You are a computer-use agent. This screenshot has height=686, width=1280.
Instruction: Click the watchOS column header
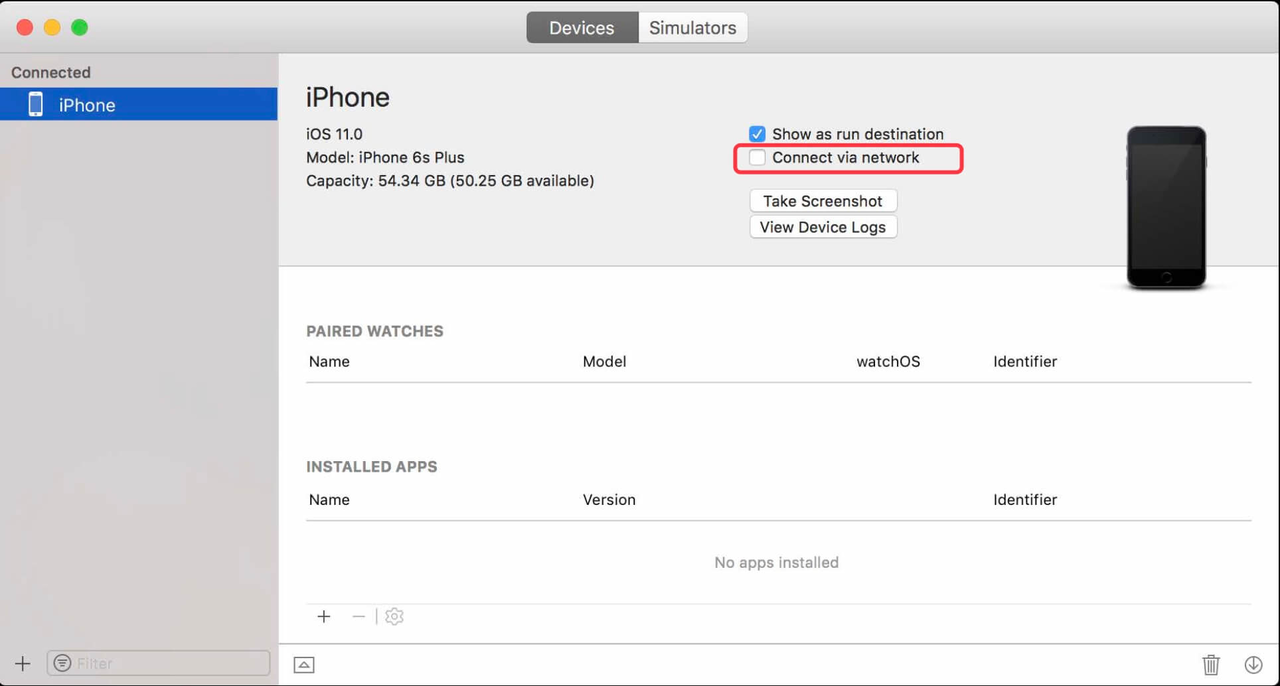pos(888,361)
